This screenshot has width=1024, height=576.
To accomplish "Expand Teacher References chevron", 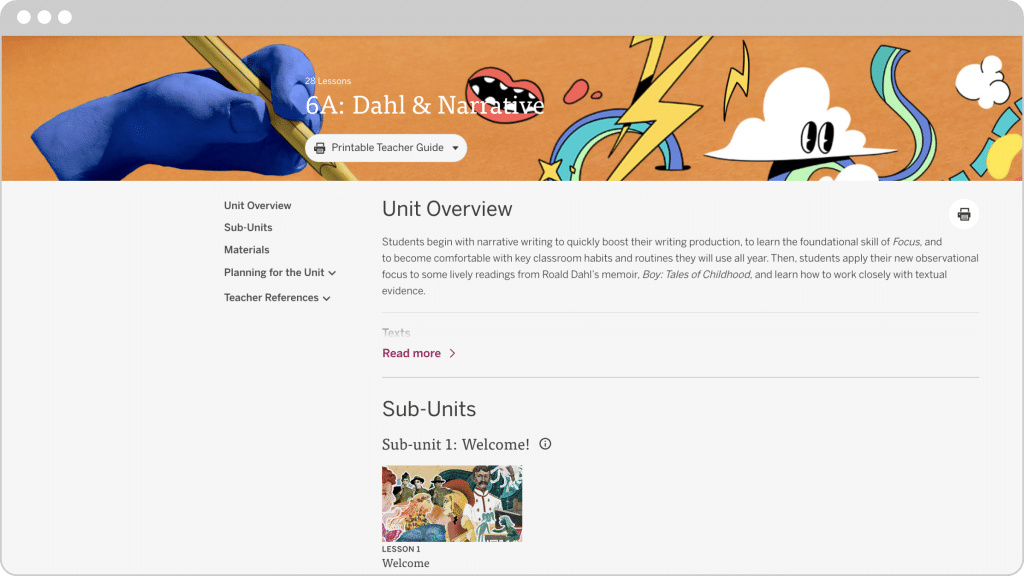I will 327,298.
